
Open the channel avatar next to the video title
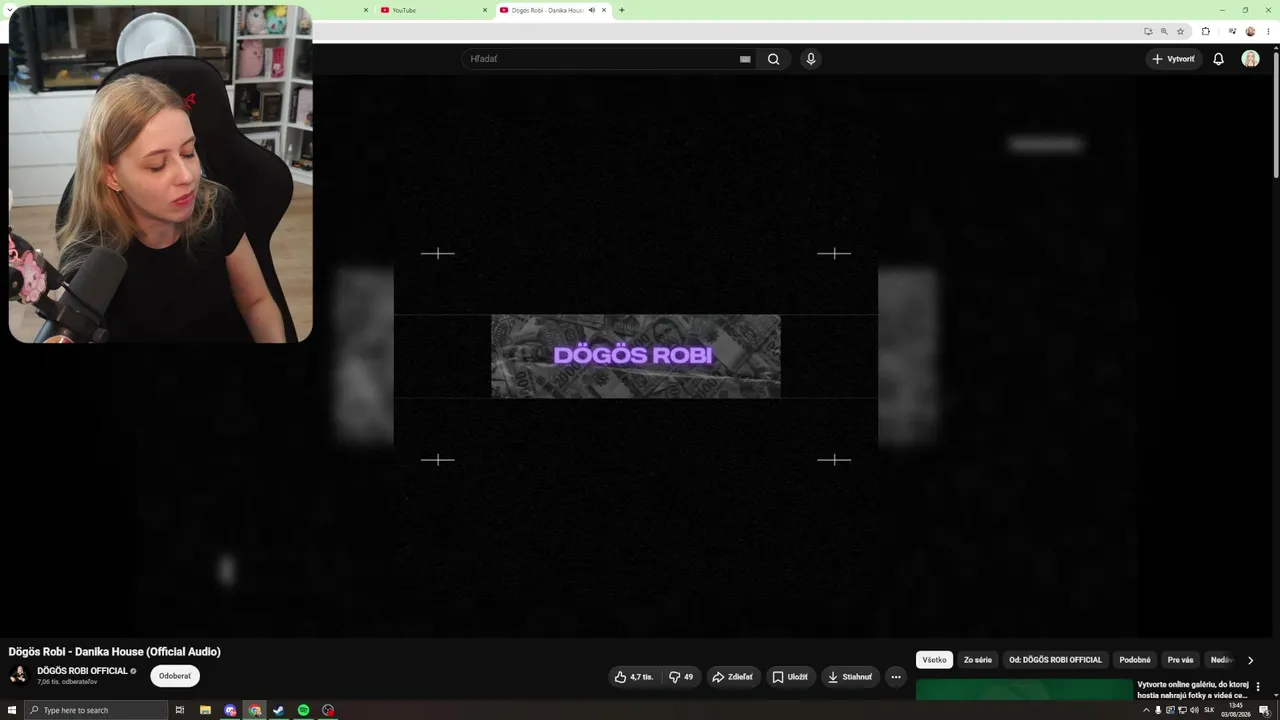pyautogui.click(x=18, y=675)
